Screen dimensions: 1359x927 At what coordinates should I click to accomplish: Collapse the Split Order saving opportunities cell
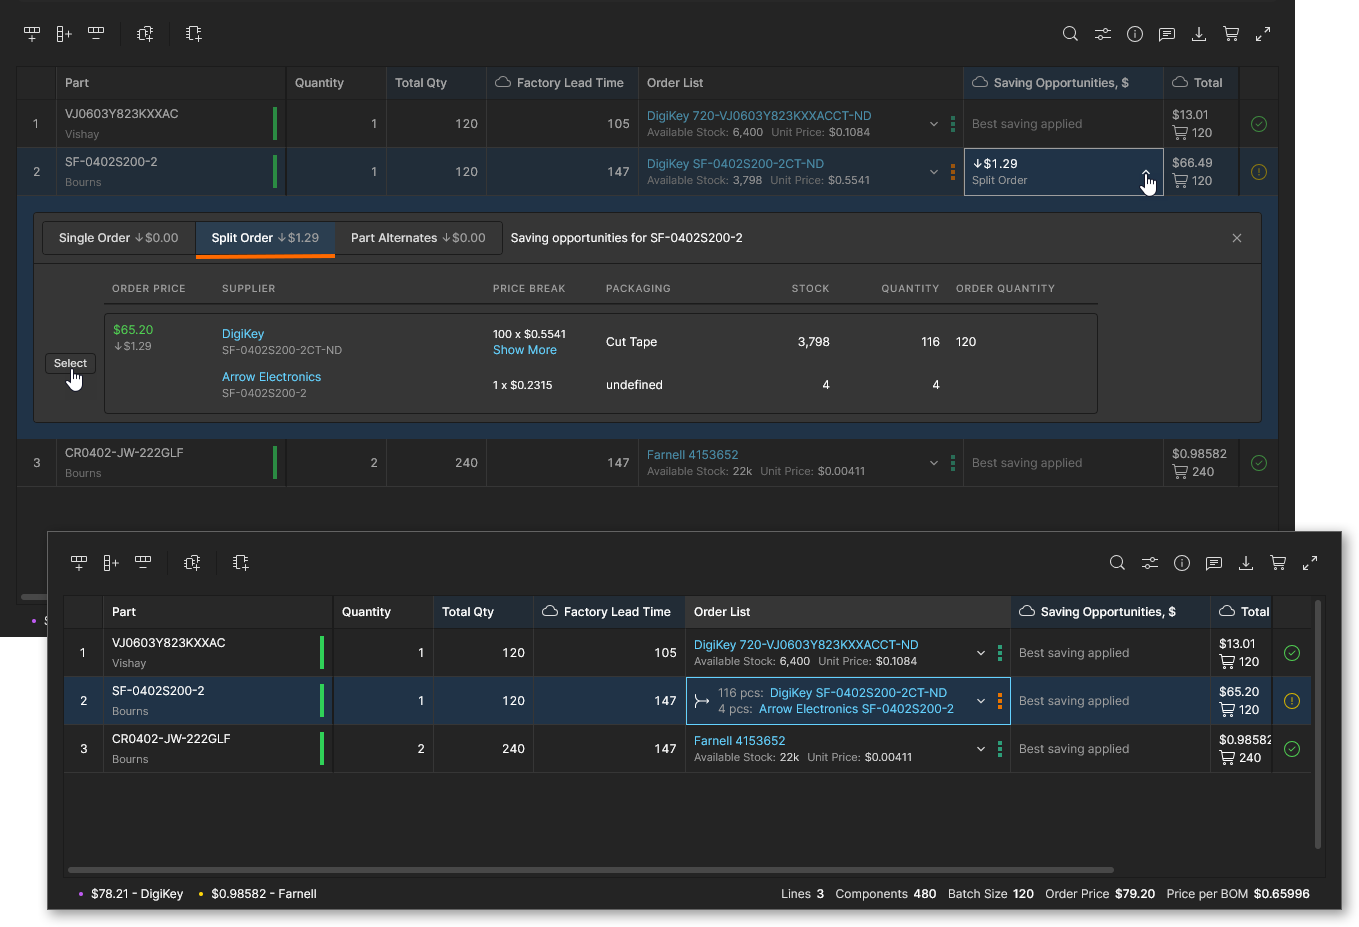coord(1146,173)
